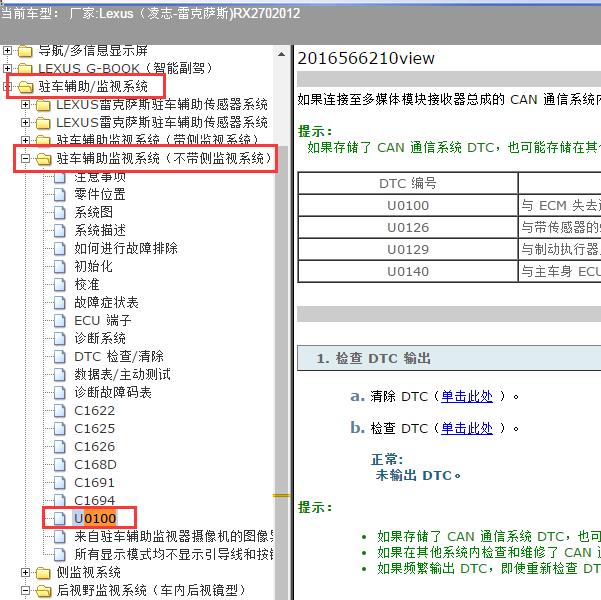Click the 侧监视系统 folder icon

(x=43, y=573)
